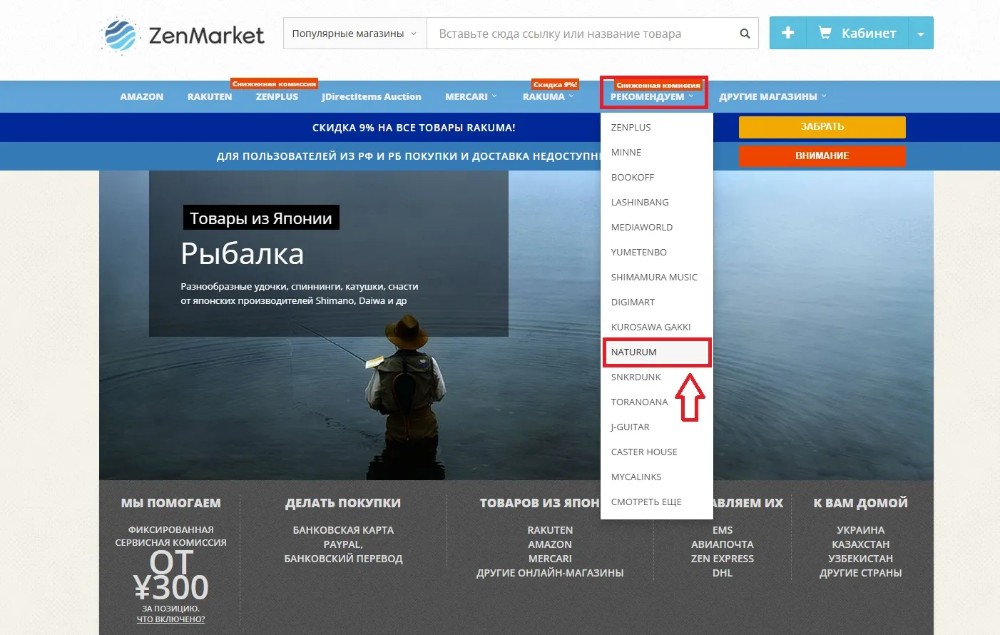Expand the RAKUMA nav dropdown
The image size is (1000, 635).
point(548,97)
